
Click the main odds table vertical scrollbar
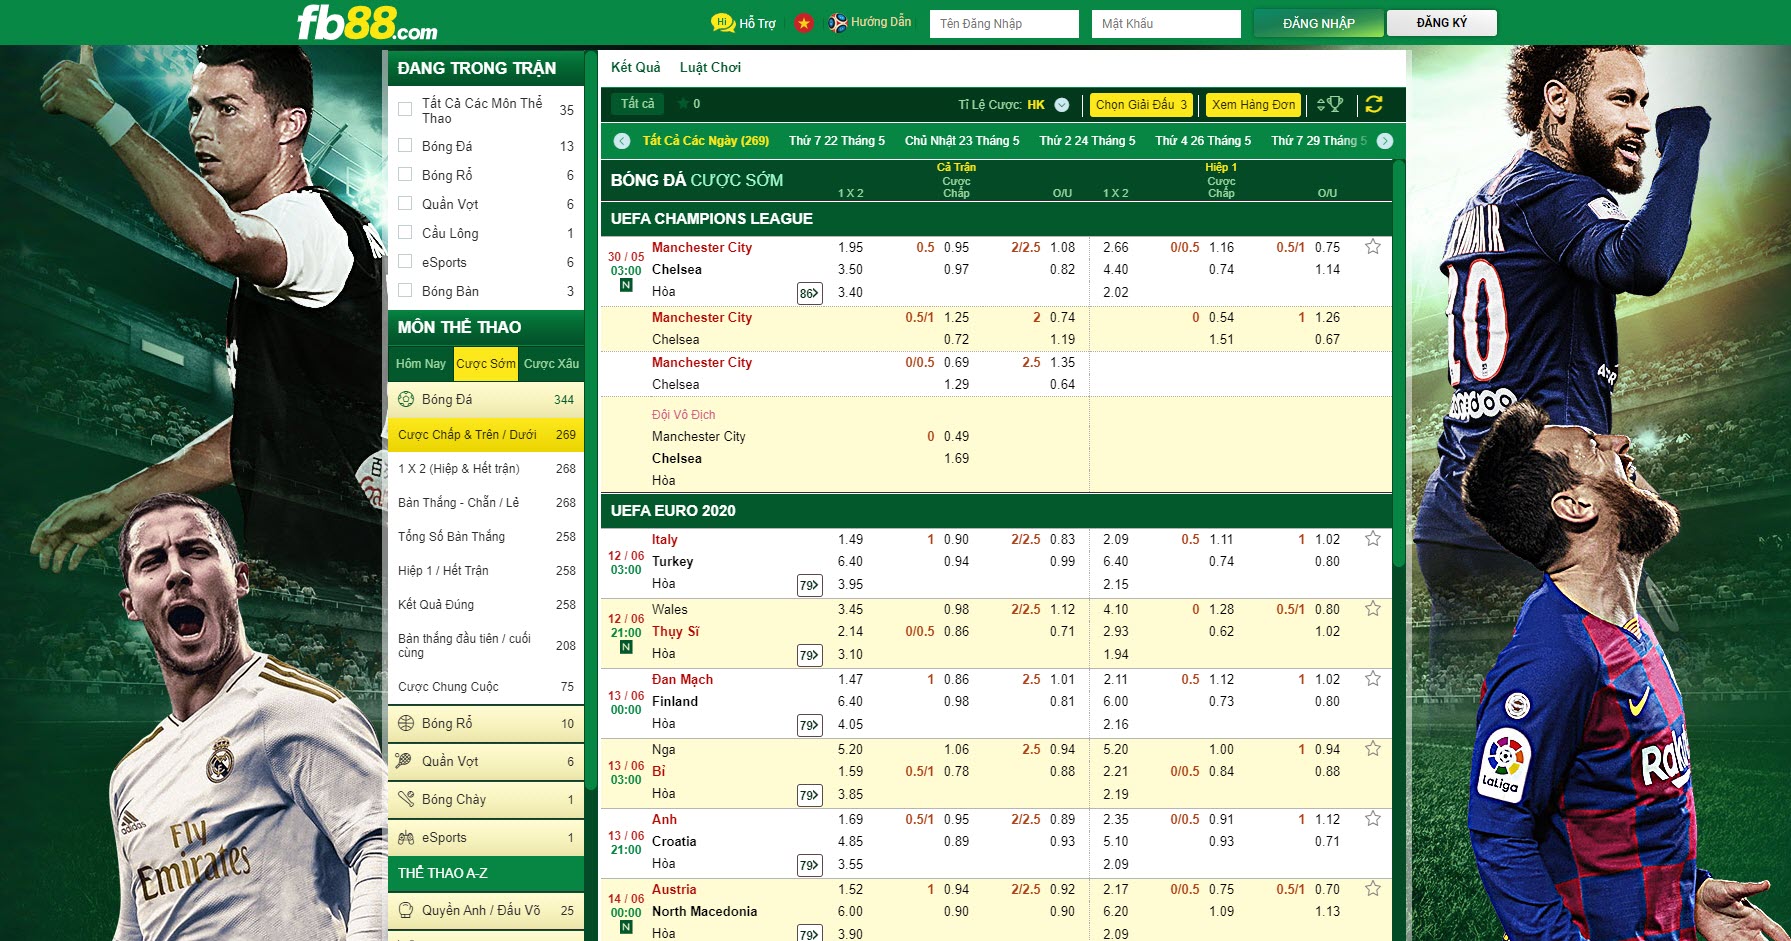click(1399, 365)
